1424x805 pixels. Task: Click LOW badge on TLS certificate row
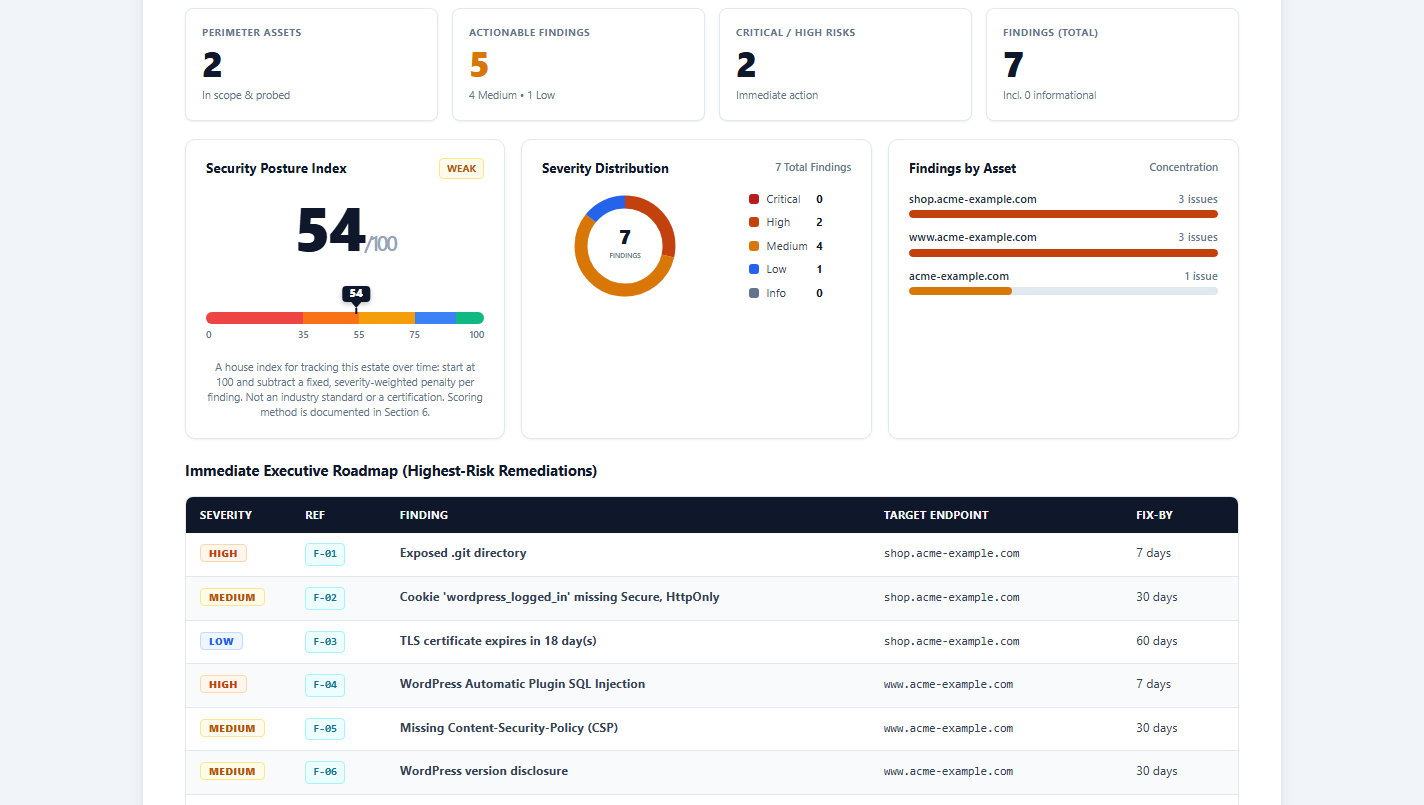[221, 641]
